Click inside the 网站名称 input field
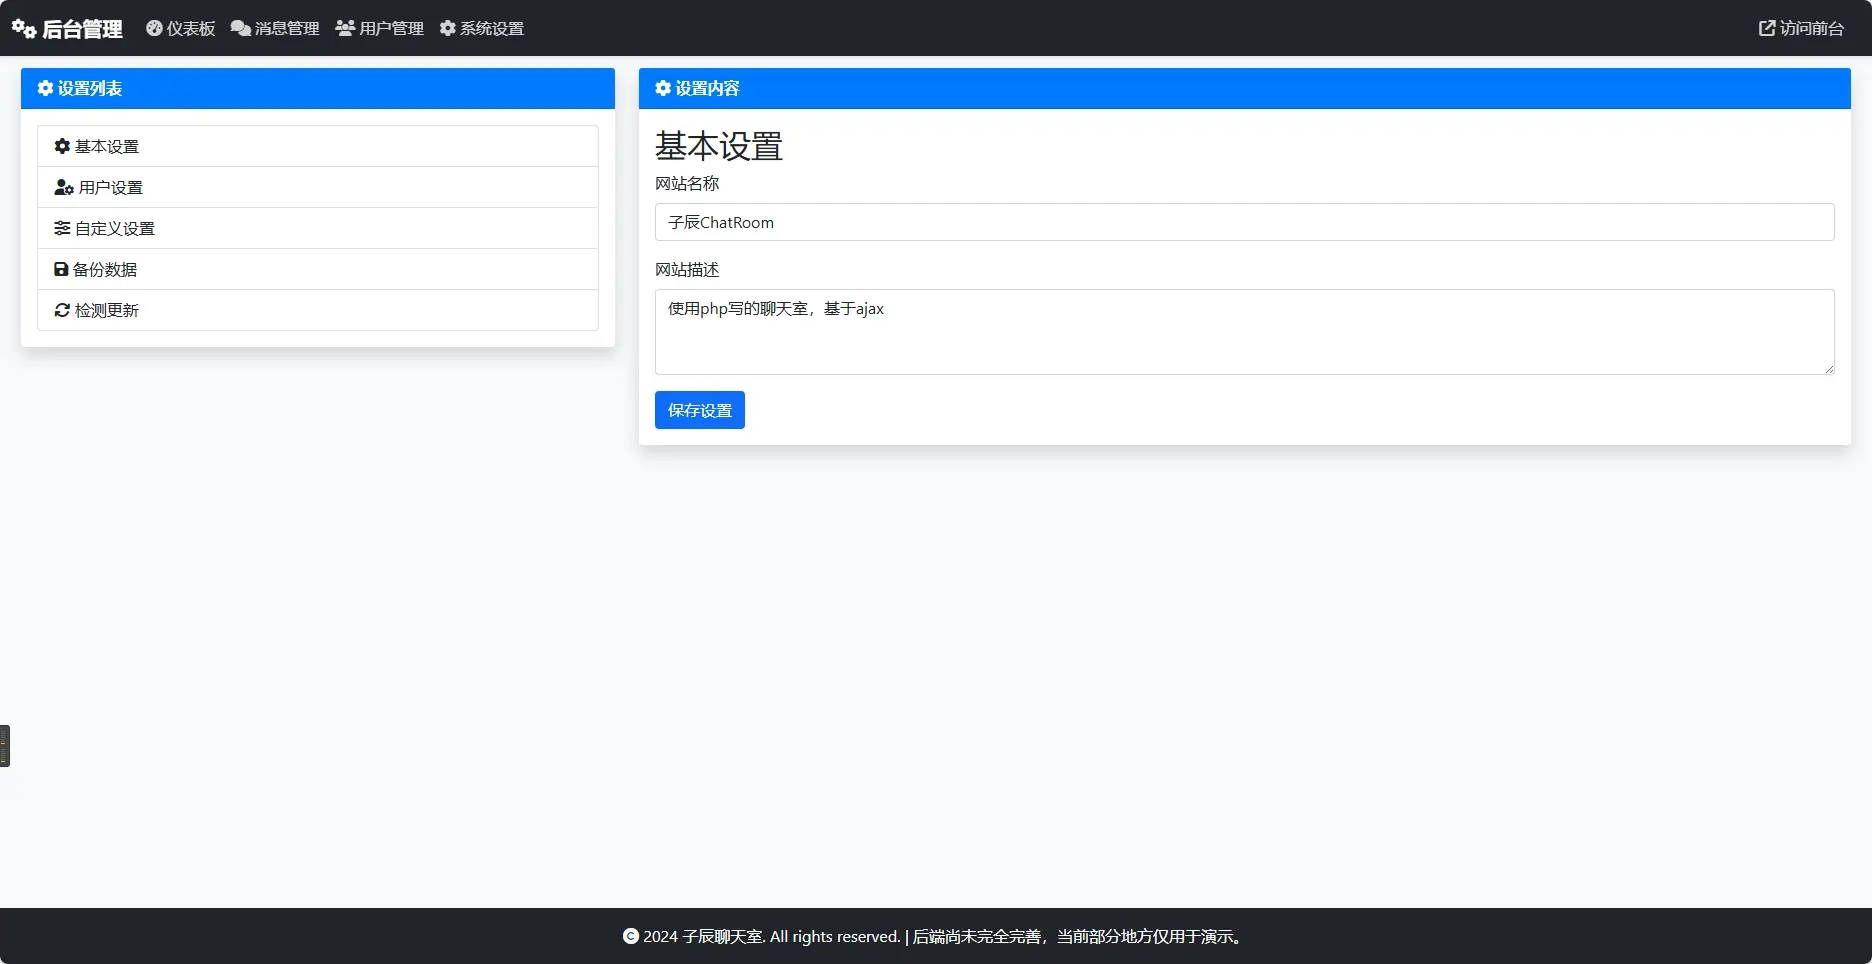This screenshot has height=964, width=1872. pyautogui.click(x=1243, y=222)
